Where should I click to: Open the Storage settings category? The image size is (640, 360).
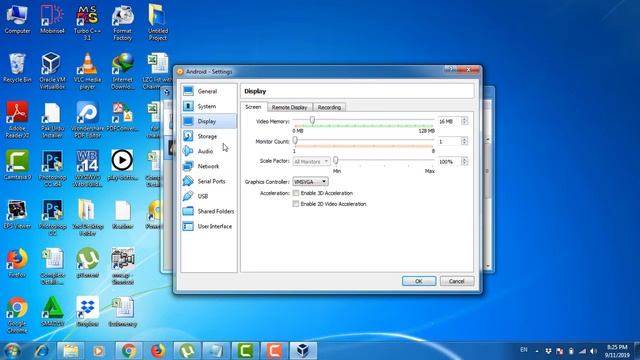[x=209, y=136]
